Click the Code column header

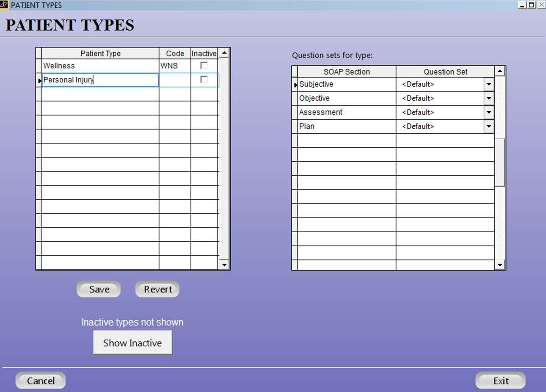click(175, 53)
